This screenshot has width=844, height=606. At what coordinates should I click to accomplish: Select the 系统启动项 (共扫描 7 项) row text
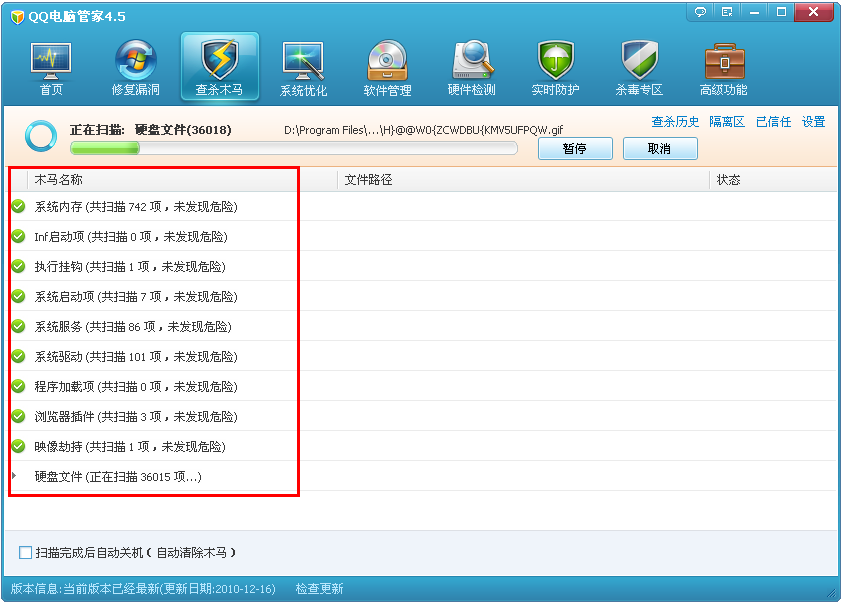coord(136,297)
